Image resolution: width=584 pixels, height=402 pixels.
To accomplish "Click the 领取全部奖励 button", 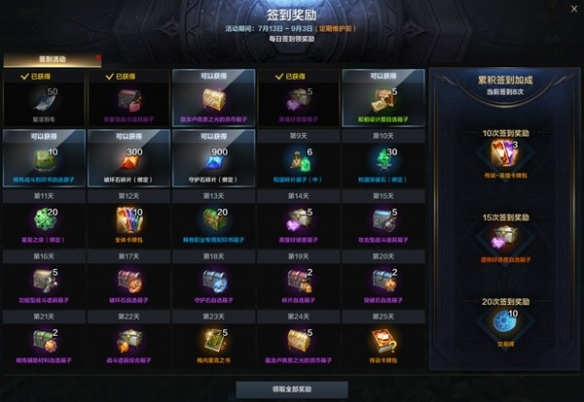I will (292, 389).
